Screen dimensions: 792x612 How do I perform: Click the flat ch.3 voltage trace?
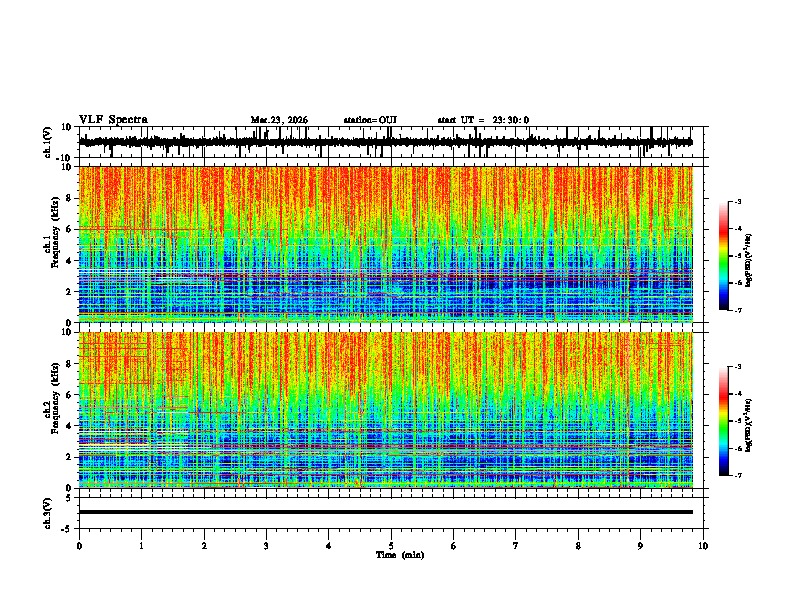(386, 512)
